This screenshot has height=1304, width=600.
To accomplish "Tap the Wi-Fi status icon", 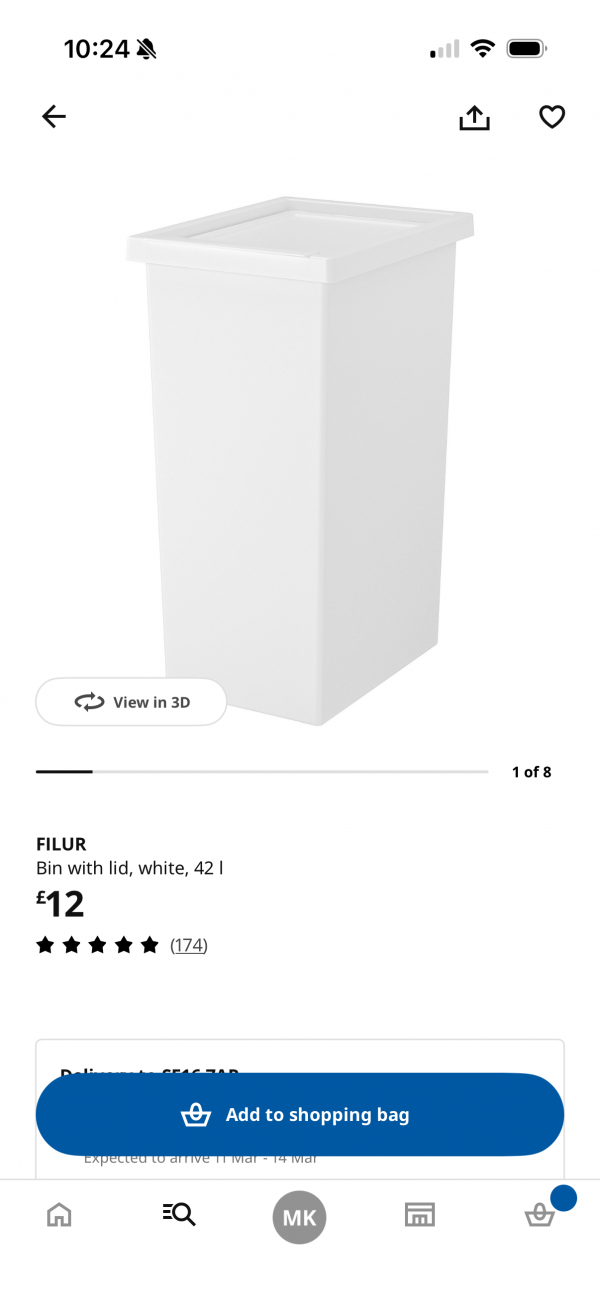I will pyautogui.click(x=484, y=48).
